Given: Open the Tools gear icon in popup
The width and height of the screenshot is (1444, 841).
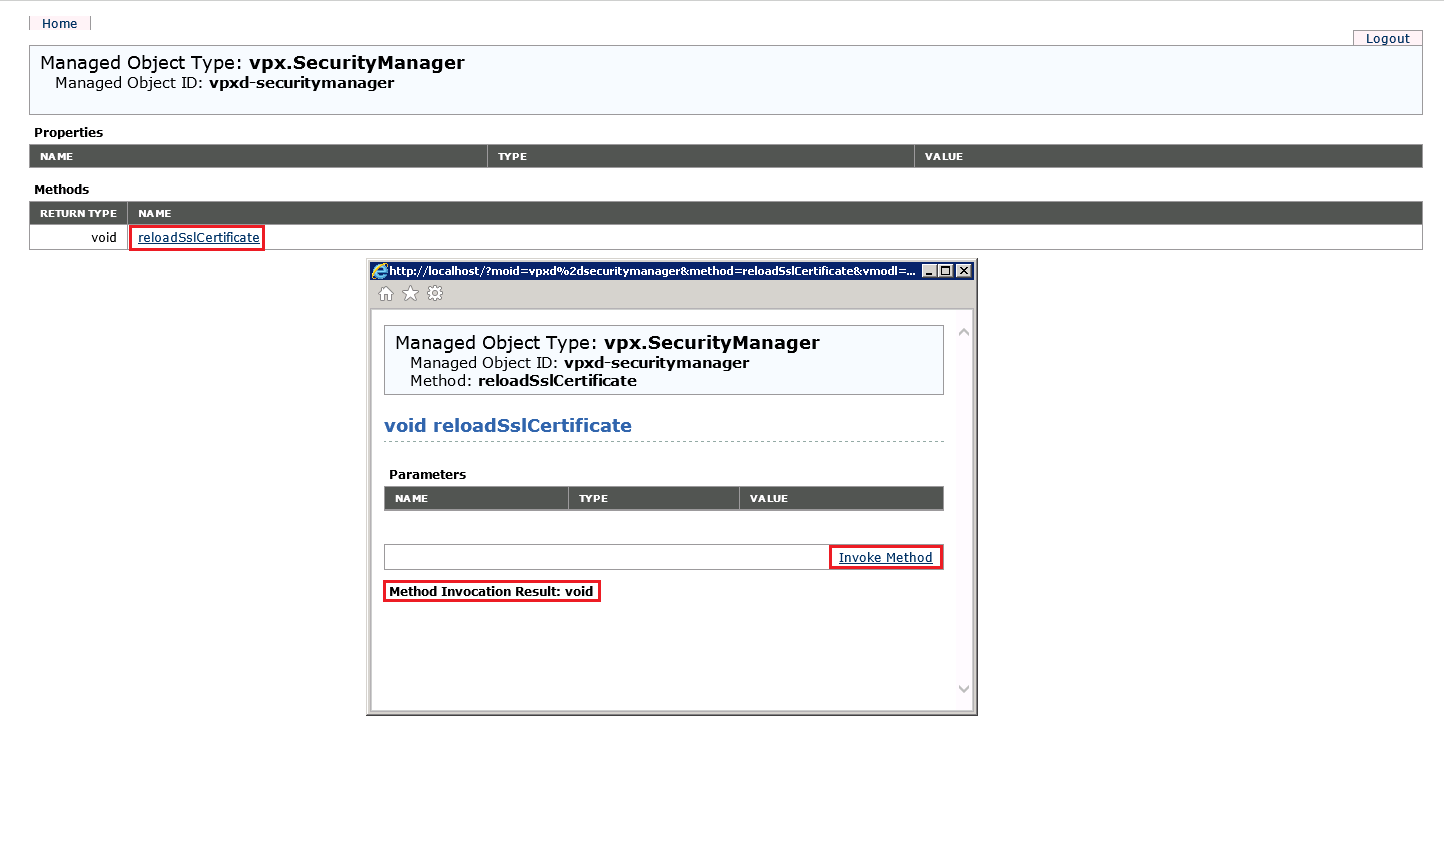Looking at the screenshot, I should pyautogui.click(x=435, y=294).
